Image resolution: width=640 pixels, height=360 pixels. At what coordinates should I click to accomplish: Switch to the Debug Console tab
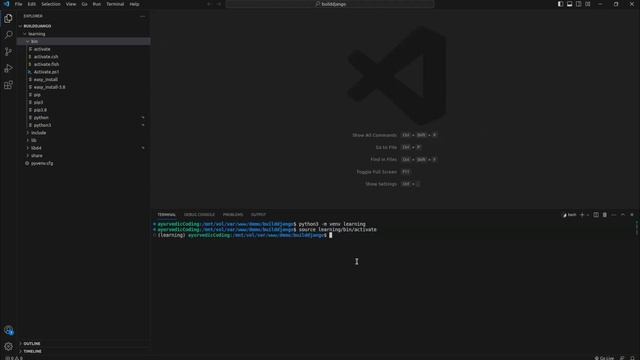coord(199,215)
